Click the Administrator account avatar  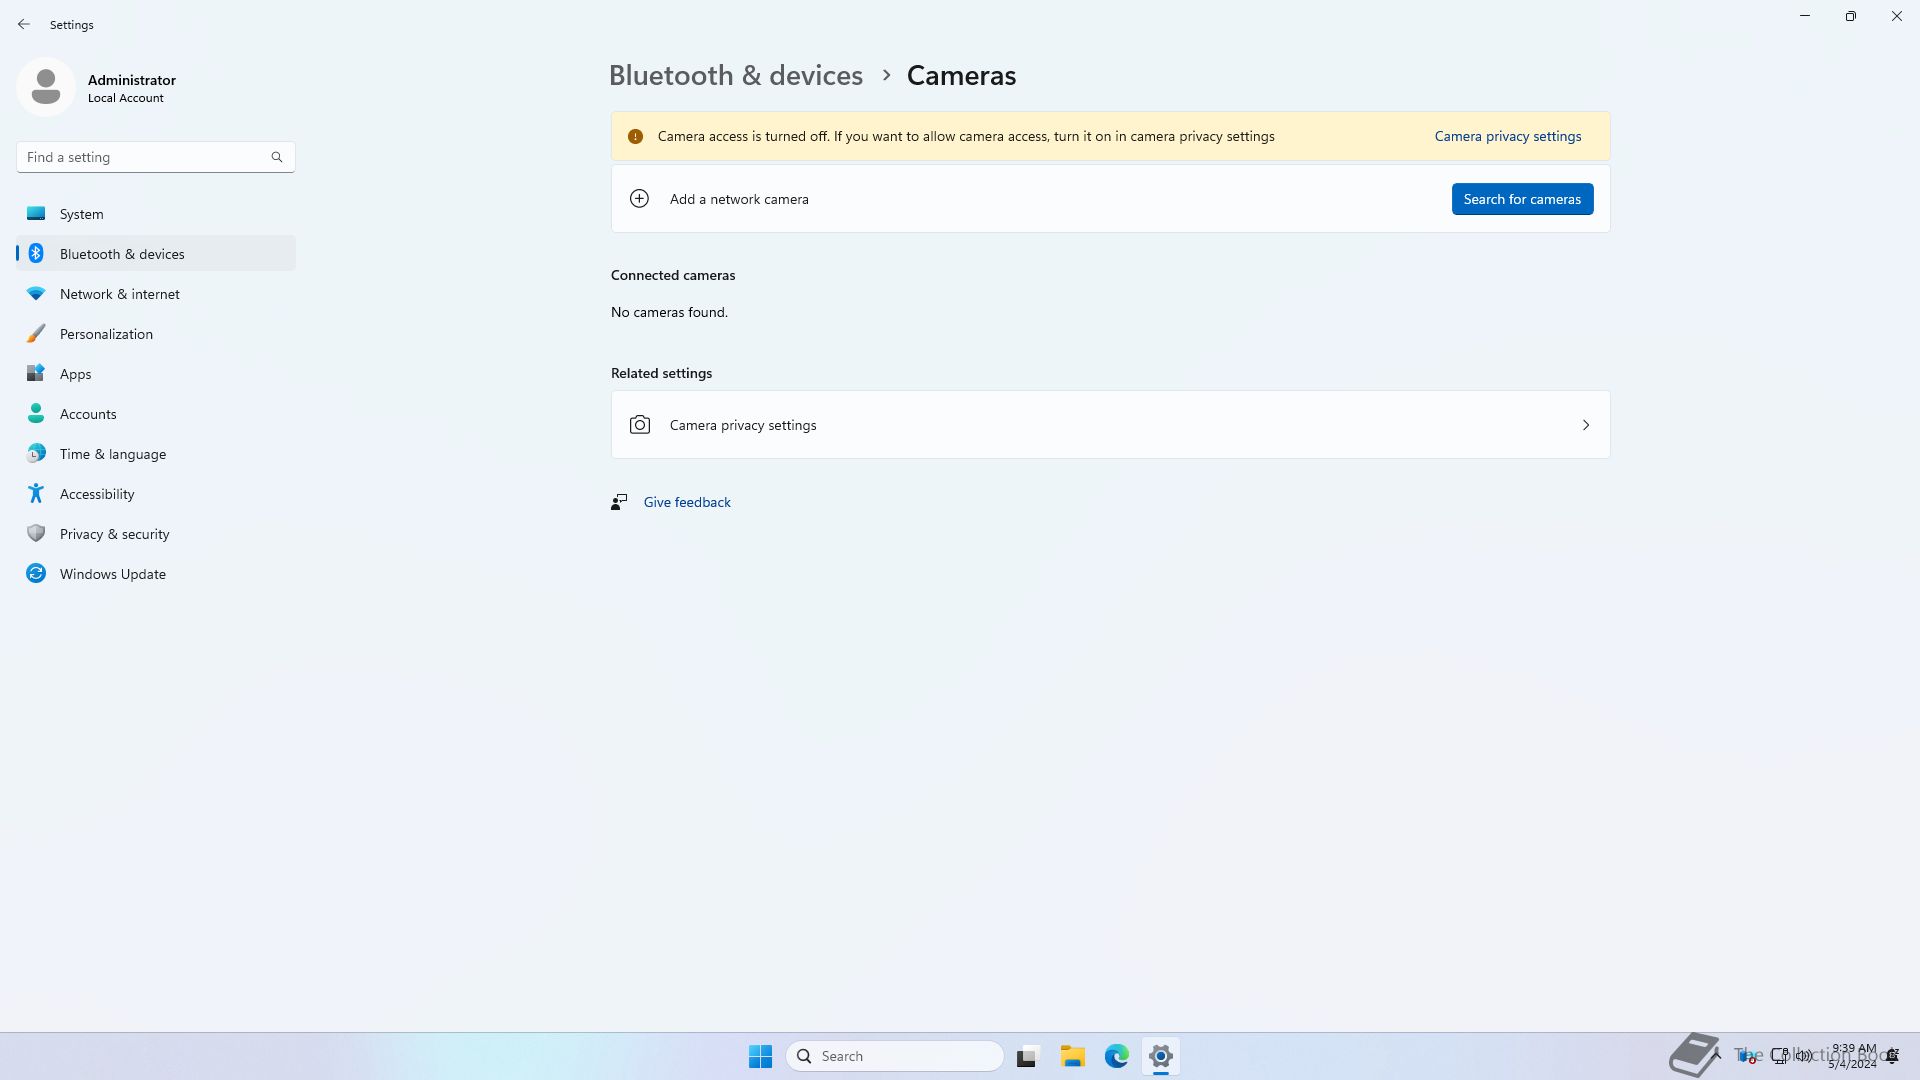(x=46, y=87)
